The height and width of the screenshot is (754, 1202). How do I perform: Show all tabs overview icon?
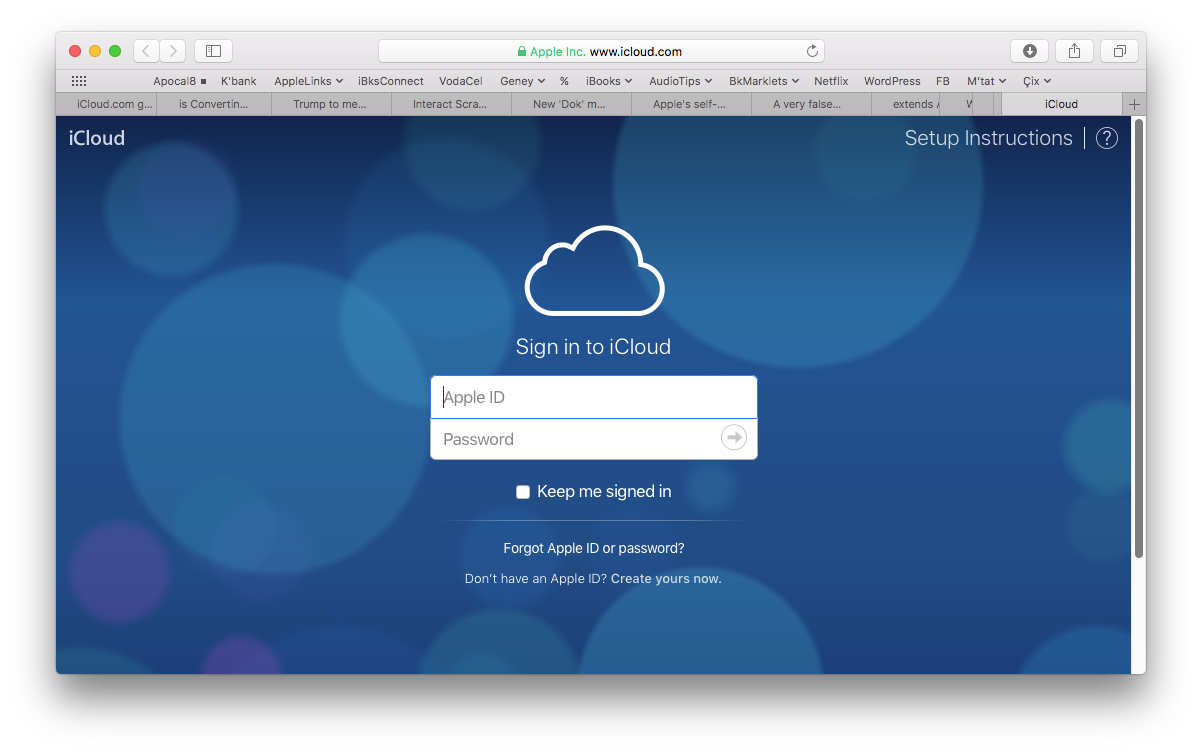coord(1119,51)
